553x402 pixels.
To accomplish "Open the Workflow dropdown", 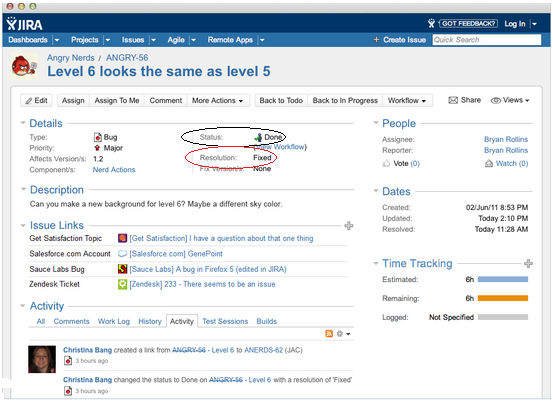I will tap(407, 100).
